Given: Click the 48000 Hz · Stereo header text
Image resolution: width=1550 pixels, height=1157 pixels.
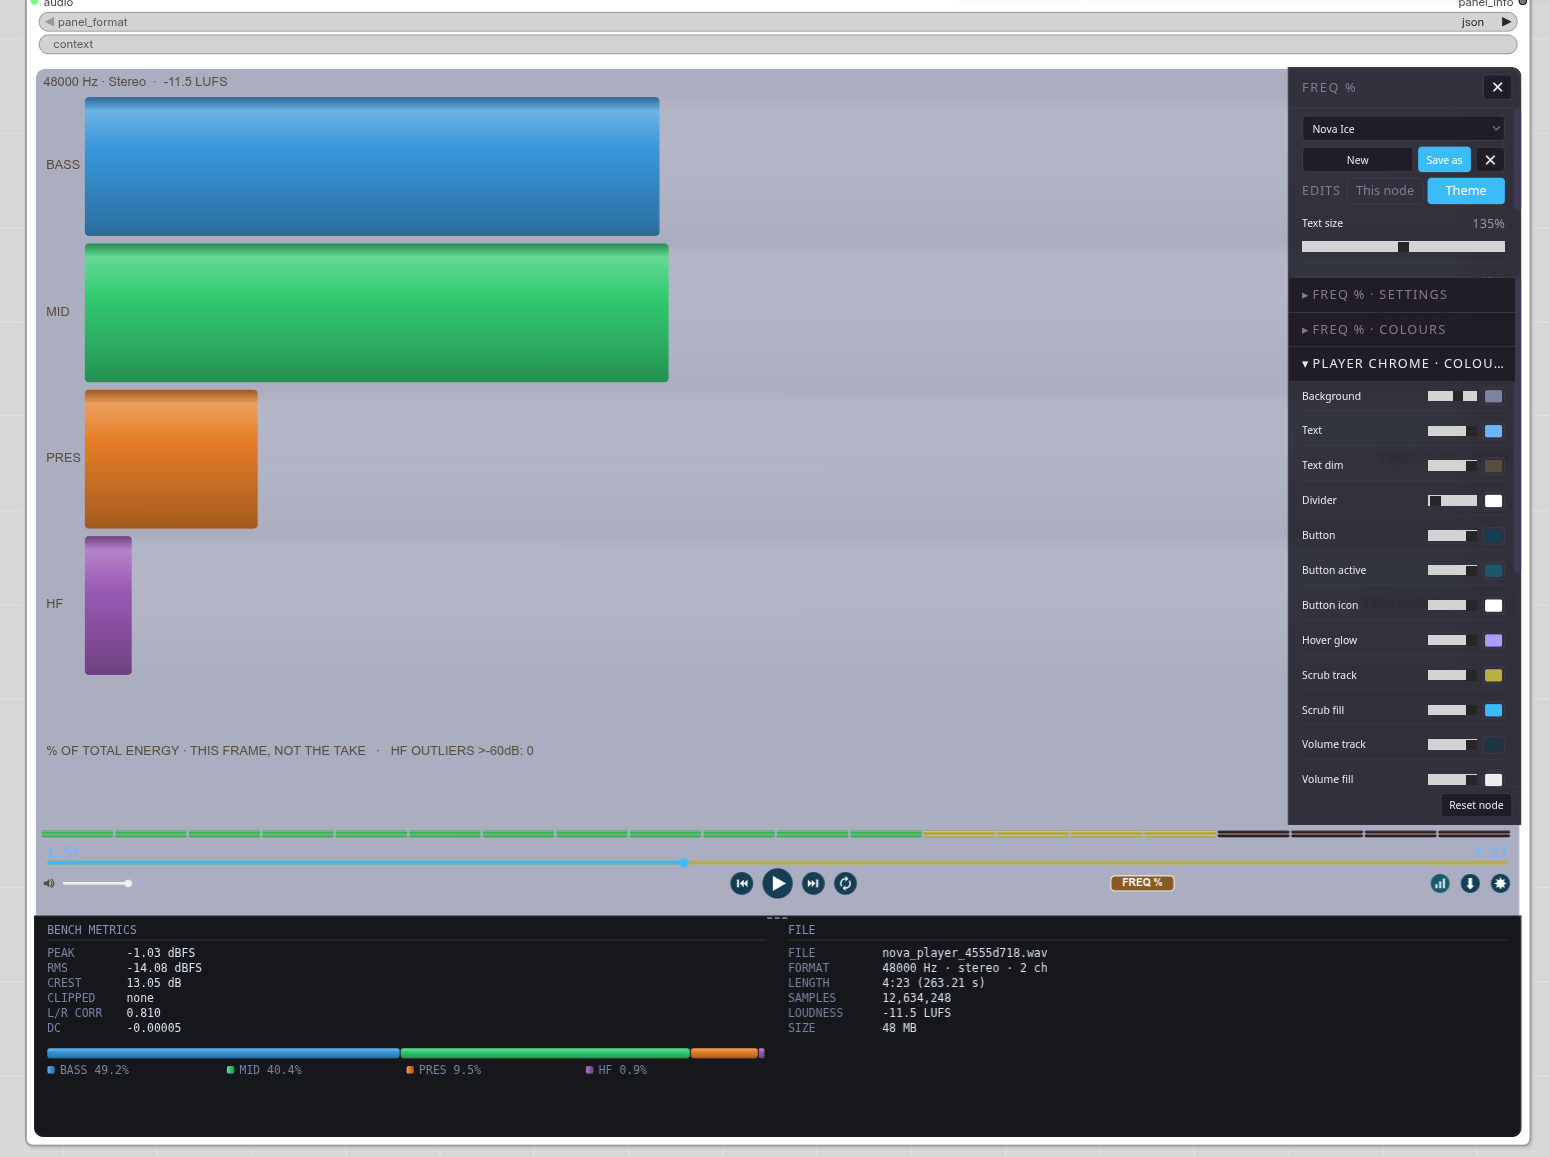Looking at the screenshot, I should point(94,82).
